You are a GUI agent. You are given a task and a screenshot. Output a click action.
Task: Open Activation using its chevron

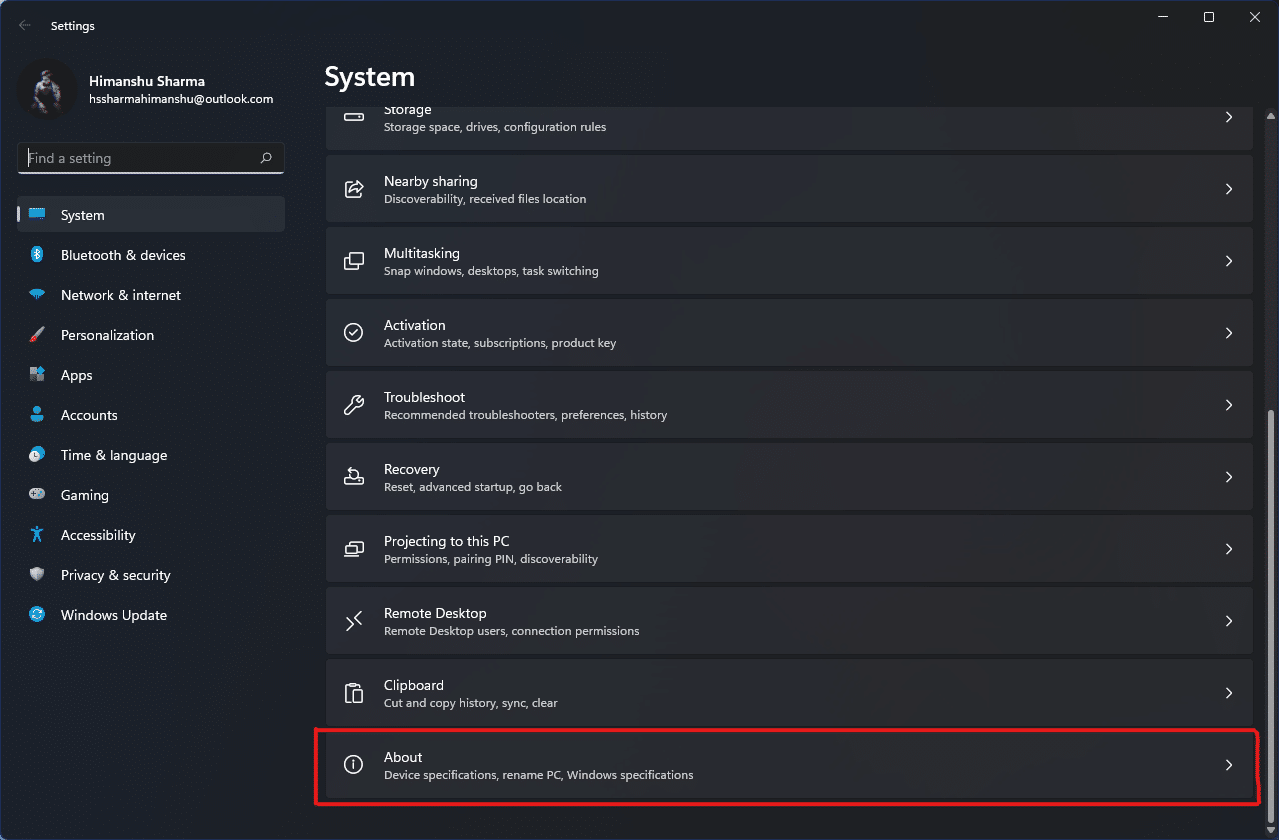(1229, 333)
